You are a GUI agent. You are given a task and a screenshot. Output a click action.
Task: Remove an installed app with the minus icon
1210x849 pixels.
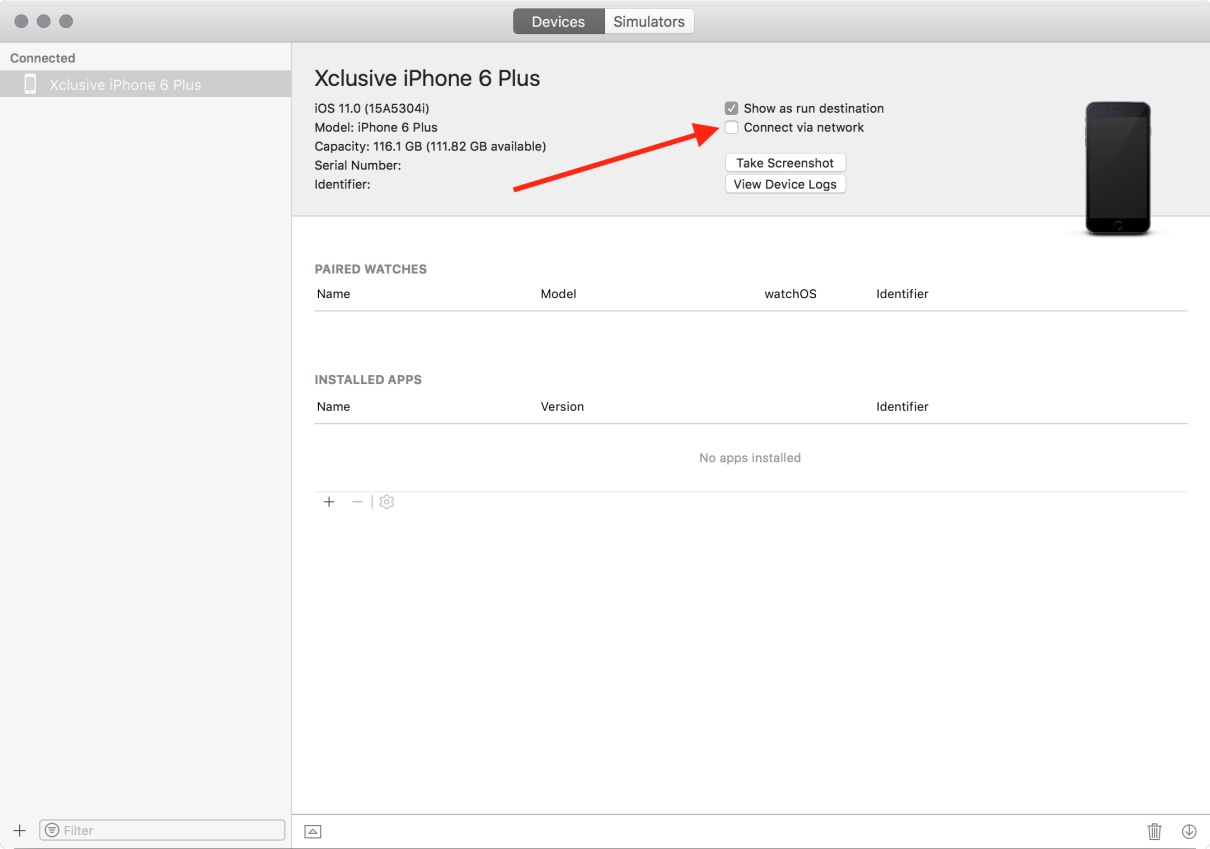click(357, 502)
